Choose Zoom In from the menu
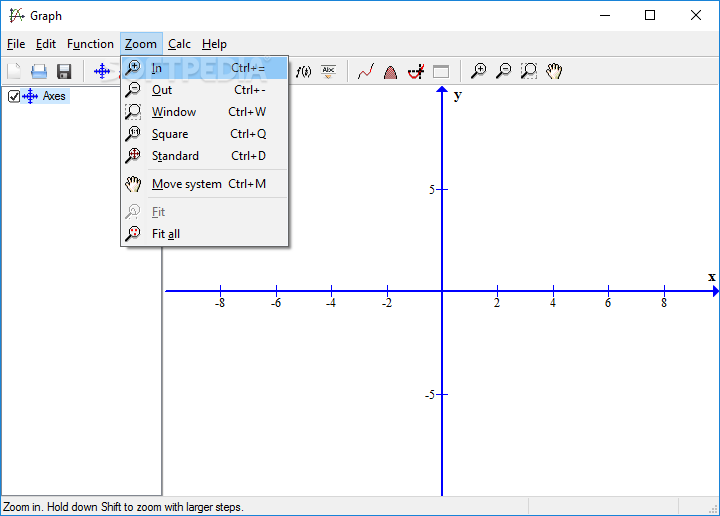The width and height of the screenshot is (720, 516). [204, 68]
